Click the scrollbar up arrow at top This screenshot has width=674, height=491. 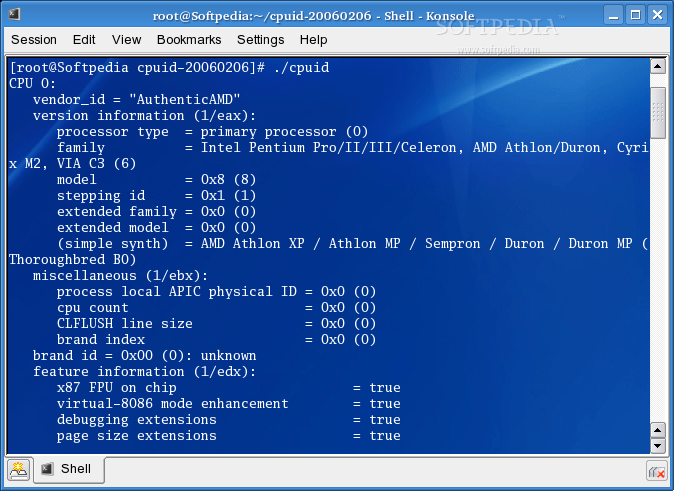[x=658, y=66]
